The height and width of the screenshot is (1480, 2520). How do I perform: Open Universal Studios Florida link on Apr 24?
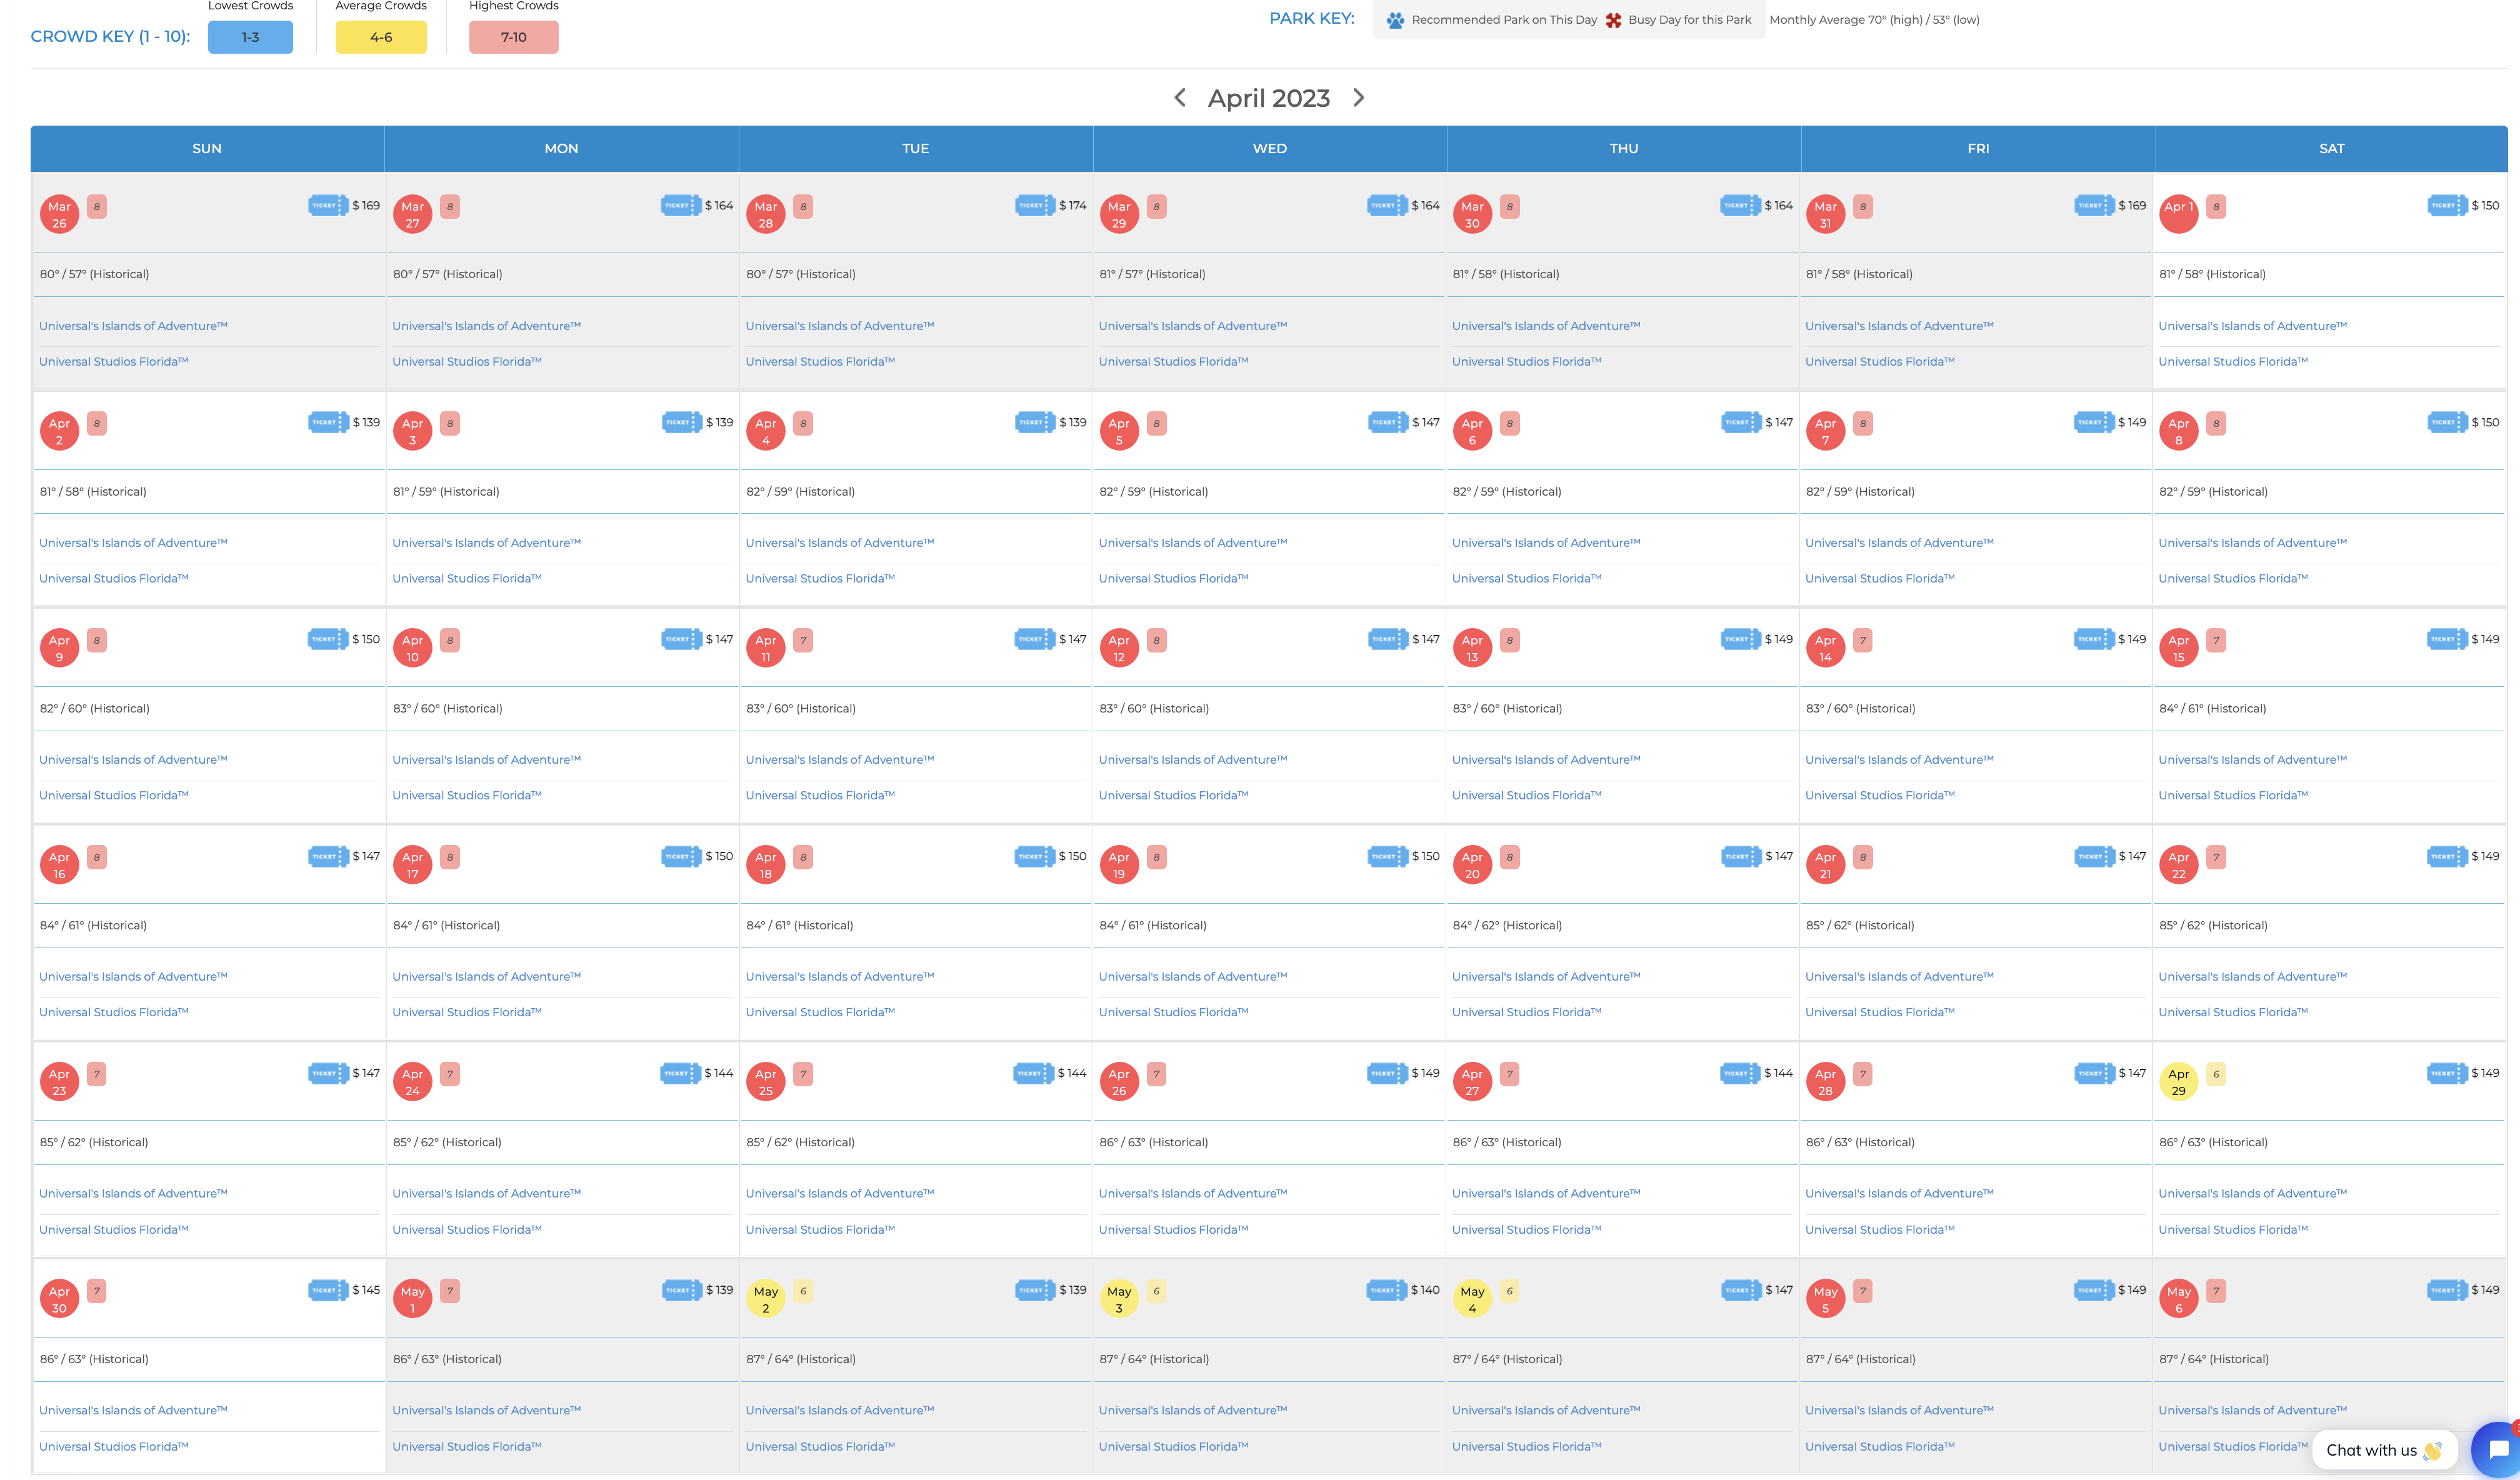pos(467,1230)
